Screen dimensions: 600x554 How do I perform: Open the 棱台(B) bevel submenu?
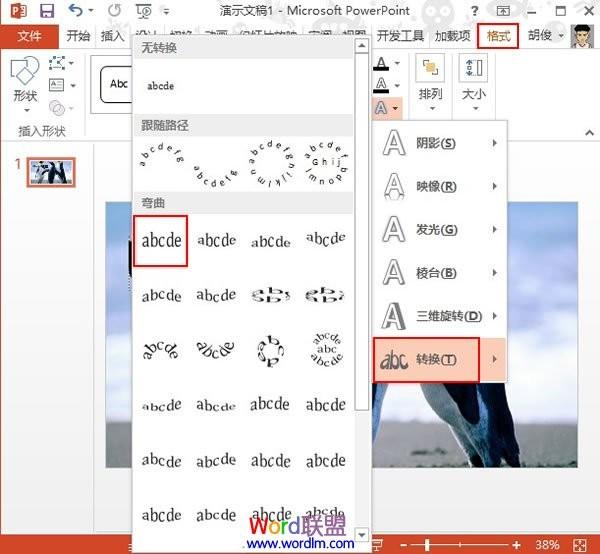pyautogui.click(x=439, y=273)
